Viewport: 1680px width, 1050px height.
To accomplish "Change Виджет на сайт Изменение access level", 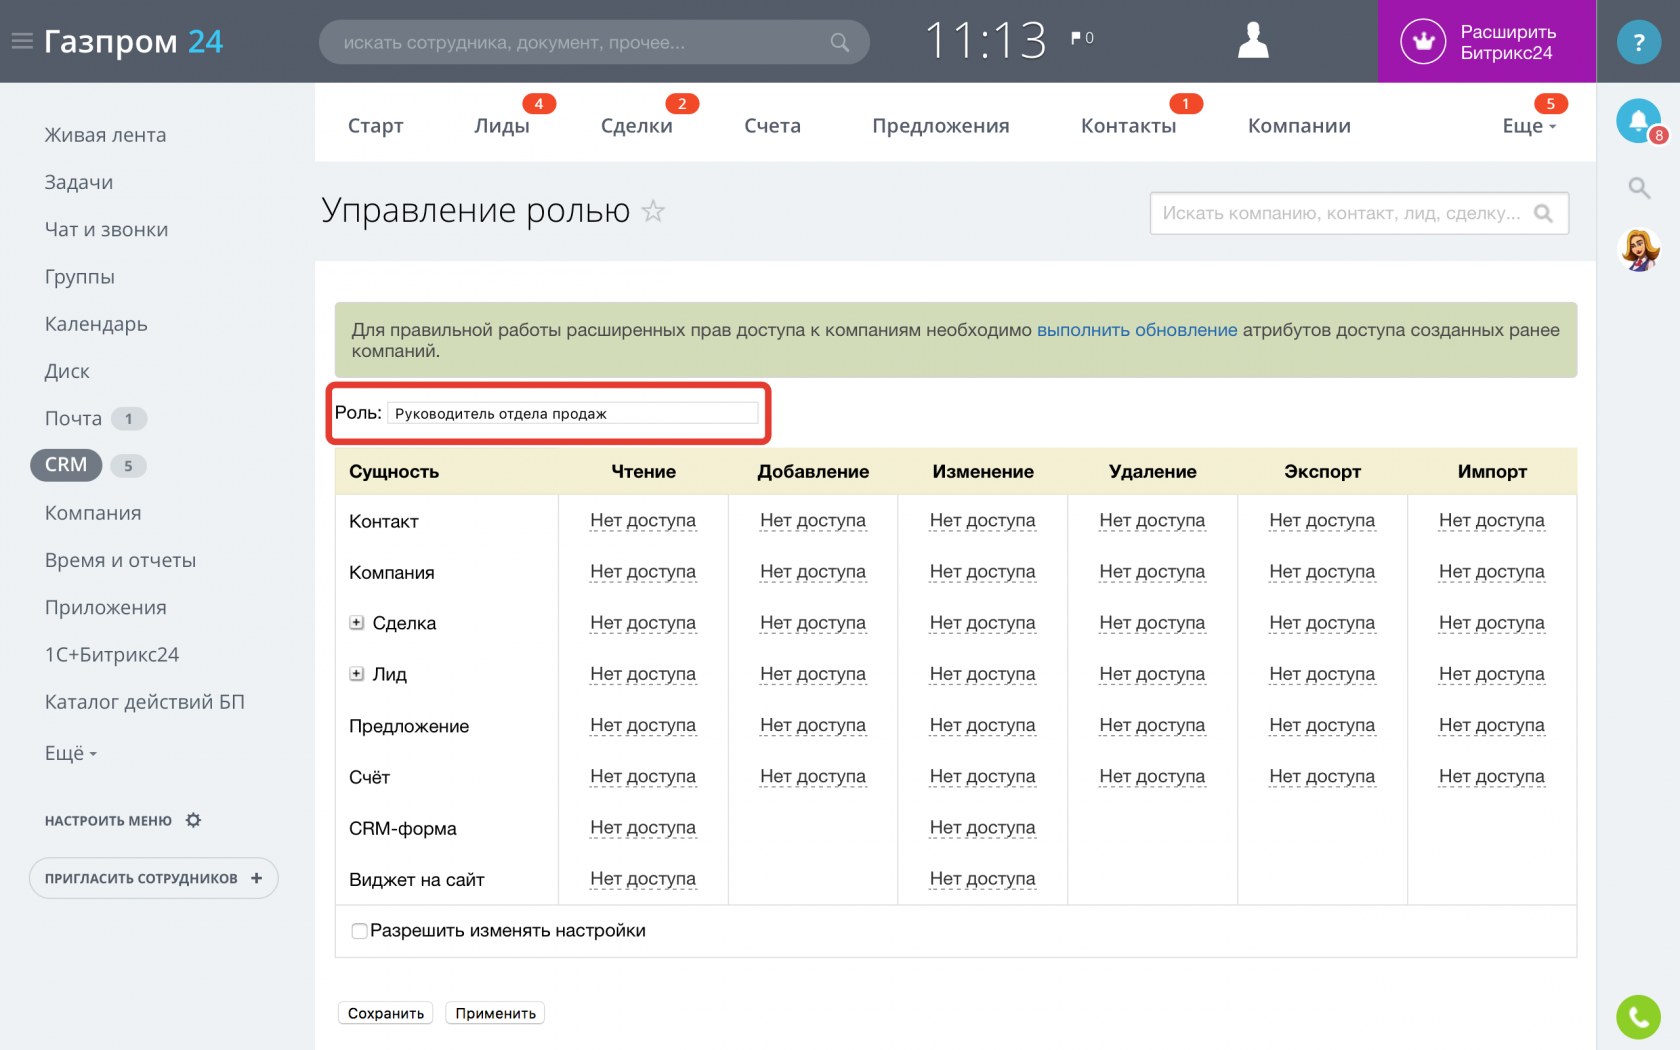I will click(x=983, y=878).
